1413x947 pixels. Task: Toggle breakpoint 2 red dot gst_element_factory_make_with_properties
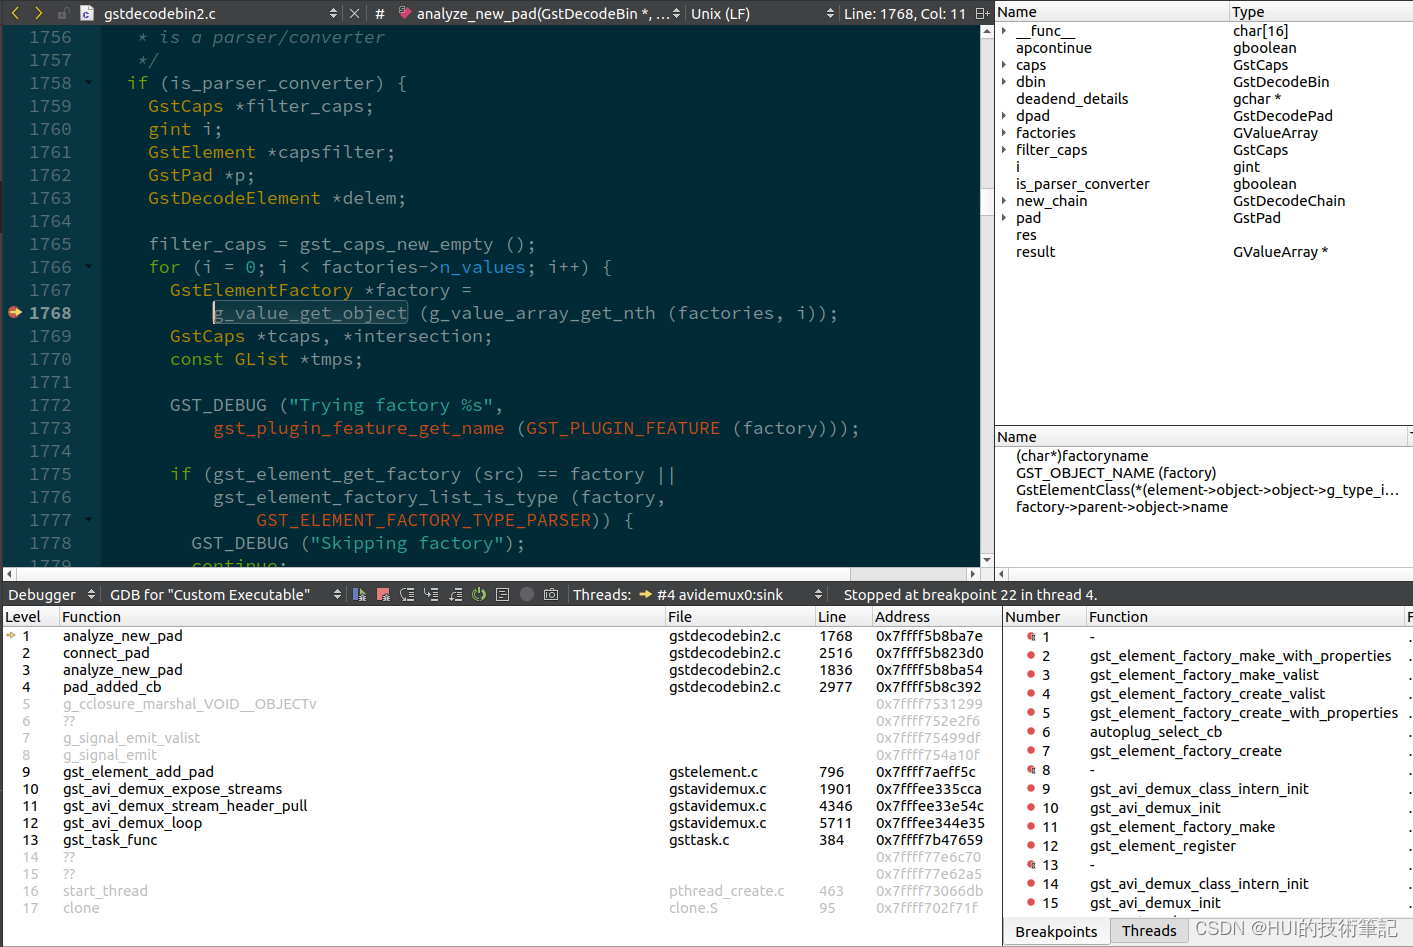[x=1031, y=656]
